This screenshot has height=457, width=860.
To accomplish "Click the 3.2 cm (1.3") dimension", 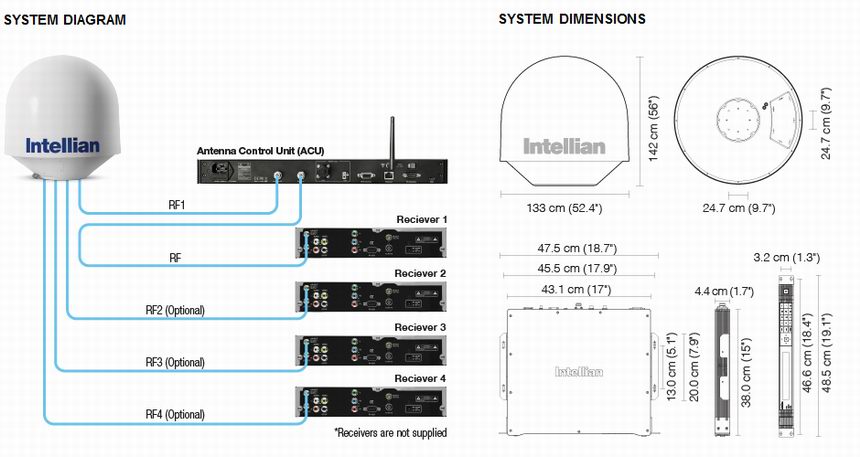I will pyautogui.click(x=787, y=257).
